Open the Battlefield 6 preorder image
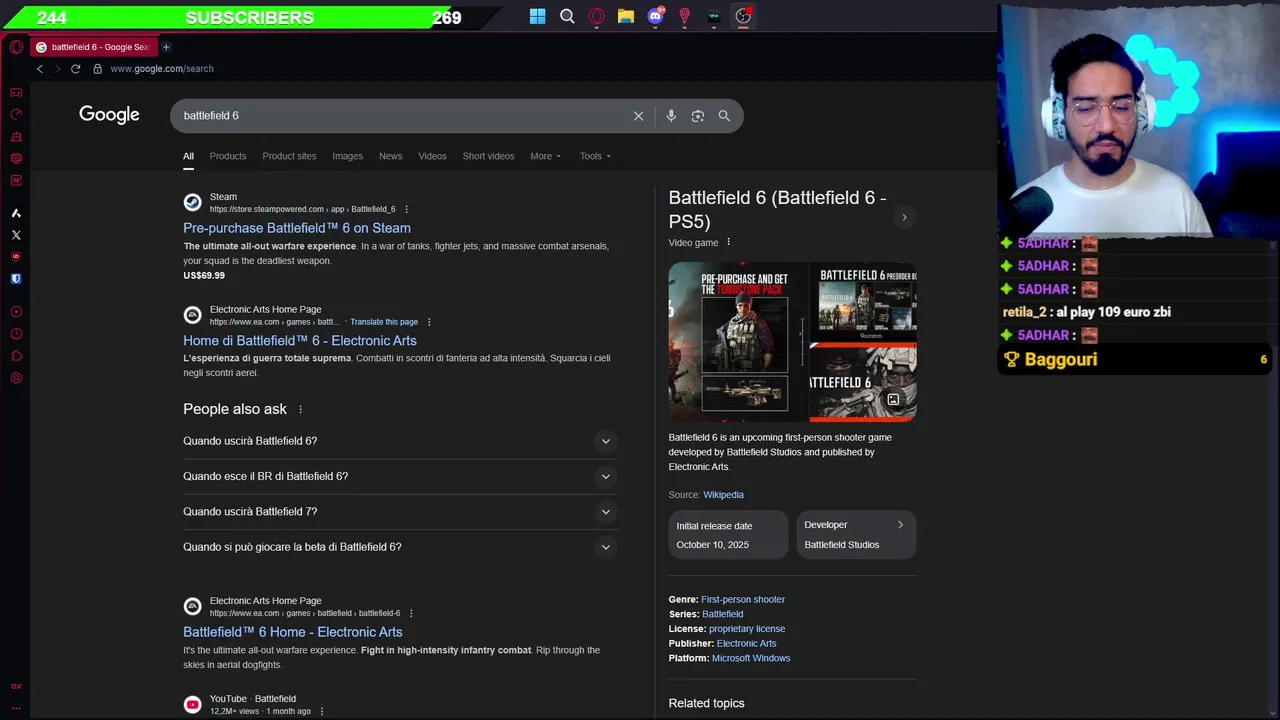 click(863, 301)
